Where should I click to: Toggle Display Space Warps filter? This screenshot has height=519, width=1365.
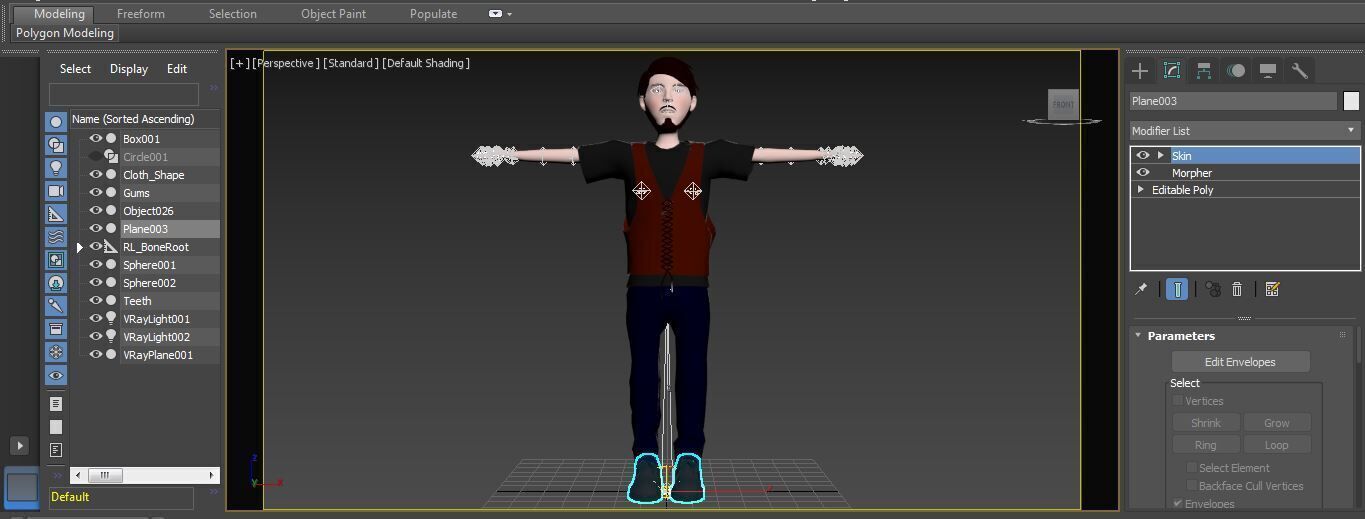coord(56,236)
